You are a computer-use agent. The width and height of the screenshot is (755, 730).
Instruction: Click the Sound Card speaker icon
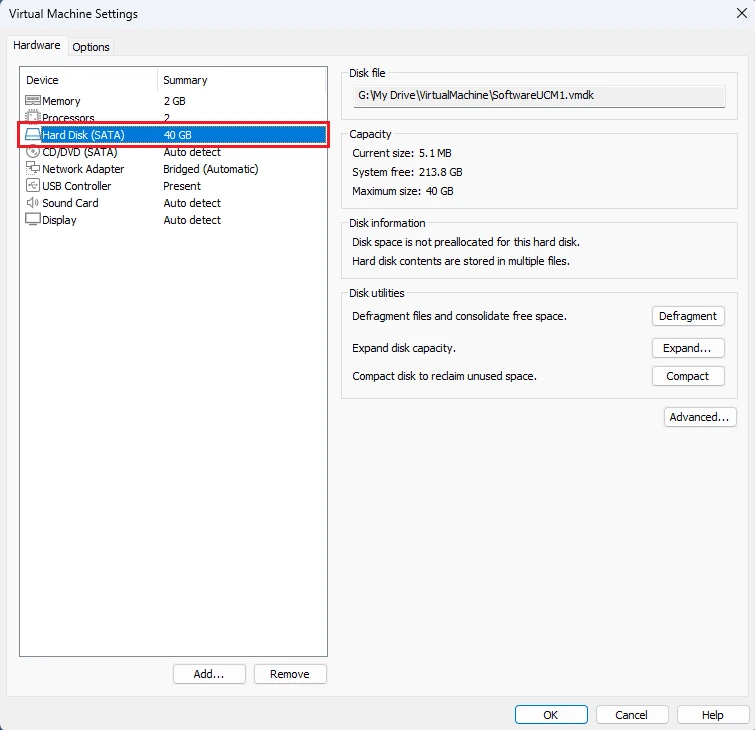tap(33, 203)
